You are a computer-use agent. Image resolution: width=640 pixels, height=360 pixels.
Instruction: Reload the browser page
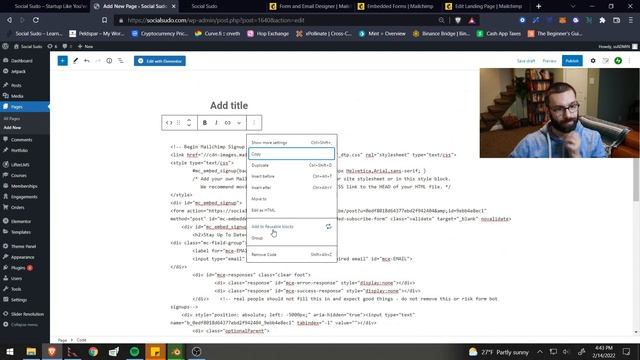36,20
